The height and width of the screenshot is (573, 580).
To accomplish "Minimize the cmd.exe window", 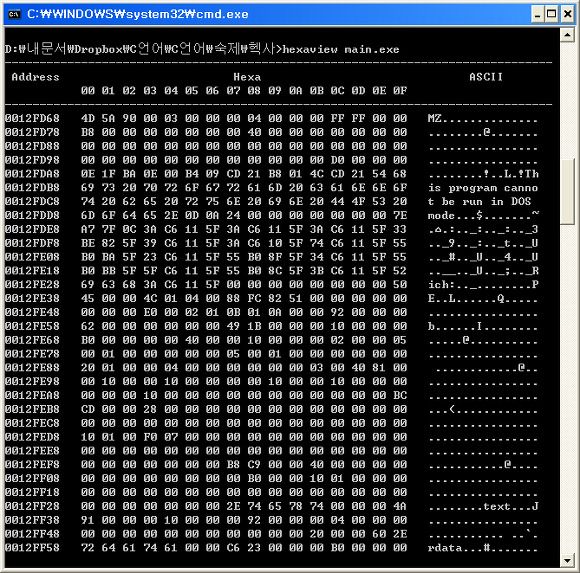I will pyautogui.click(x=538, y=14).
